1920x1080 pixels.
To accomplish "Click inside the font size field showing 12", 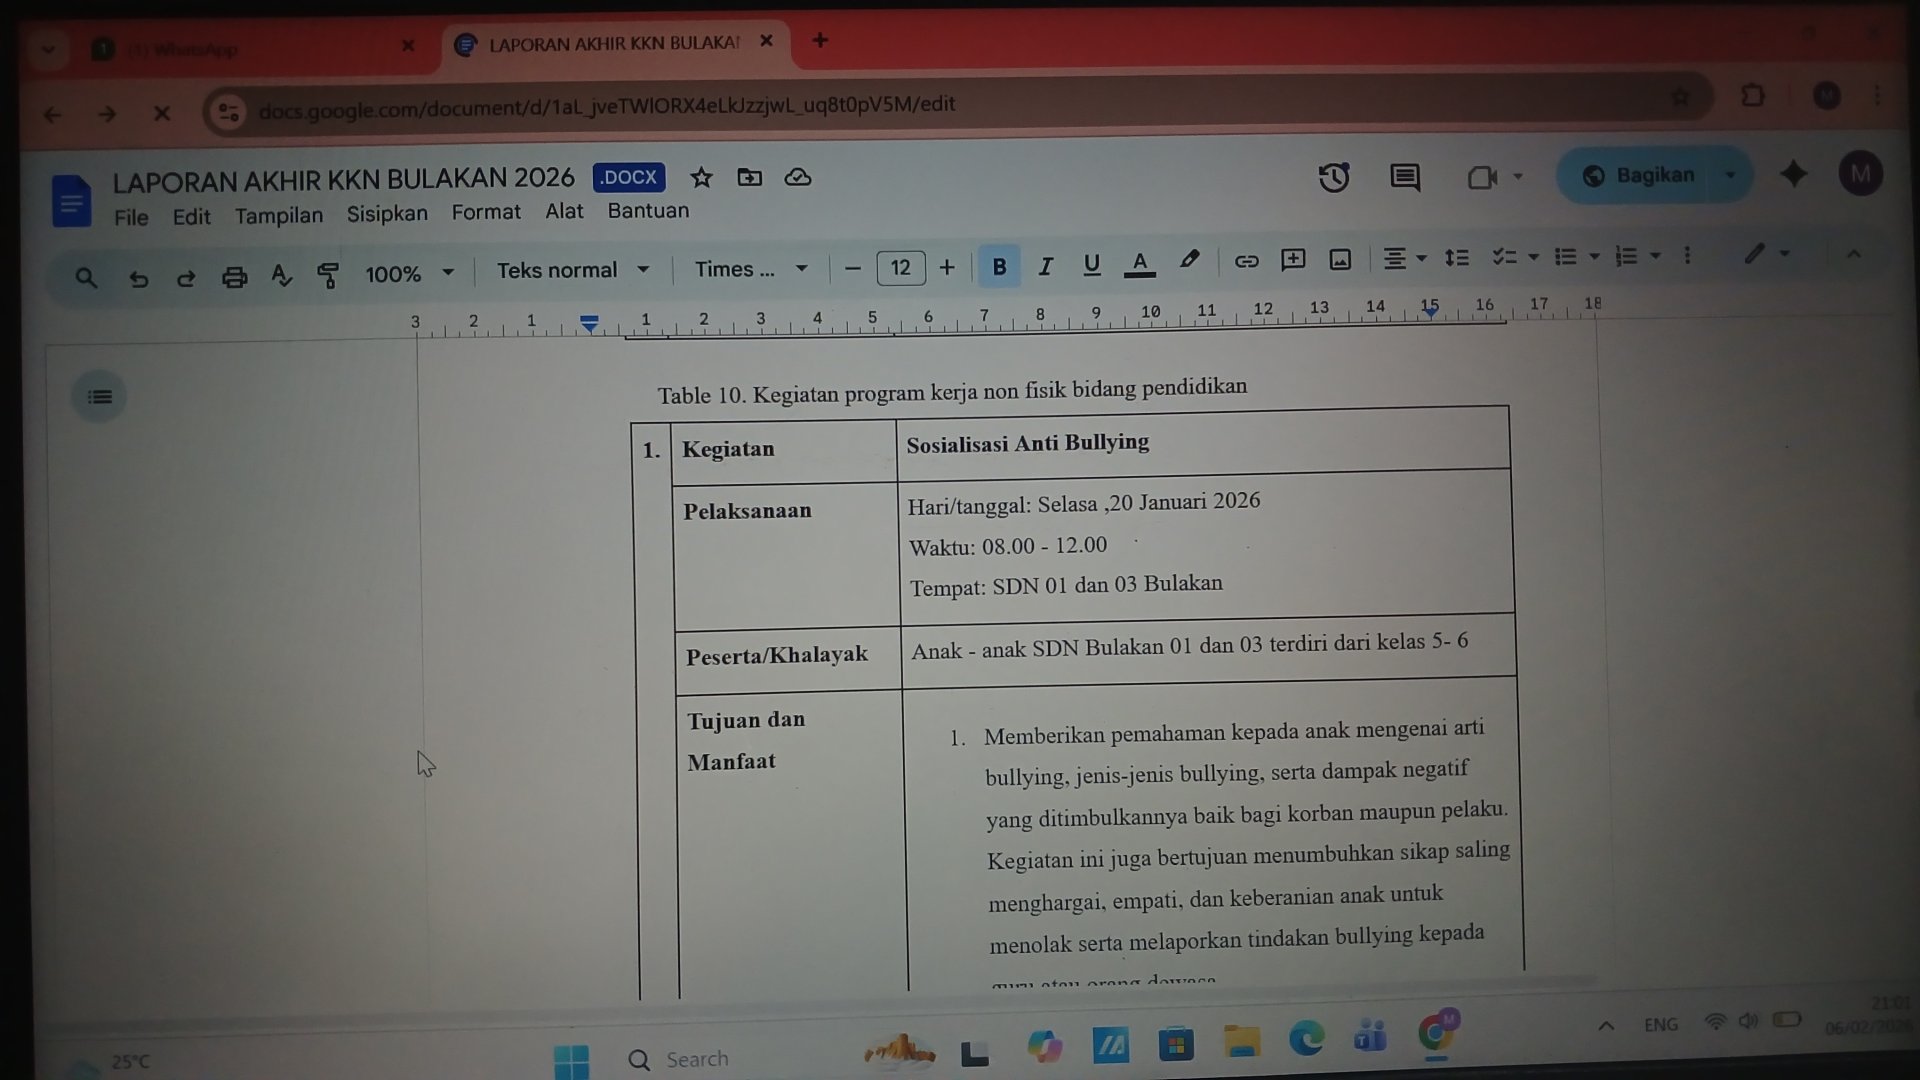I will click(899, 267).
